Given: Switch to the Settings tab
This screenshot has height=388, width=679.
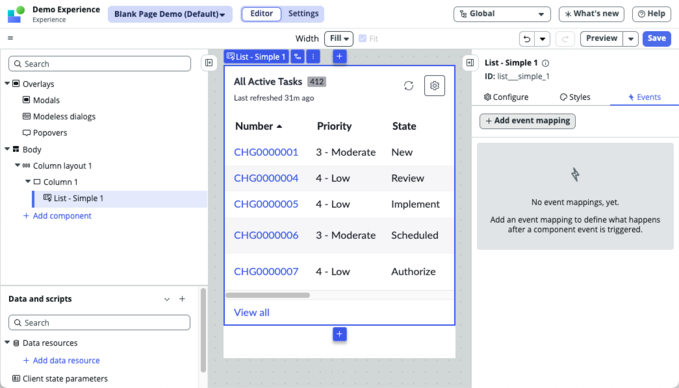Looking at the screenshot, I should [x=303, y=14].
